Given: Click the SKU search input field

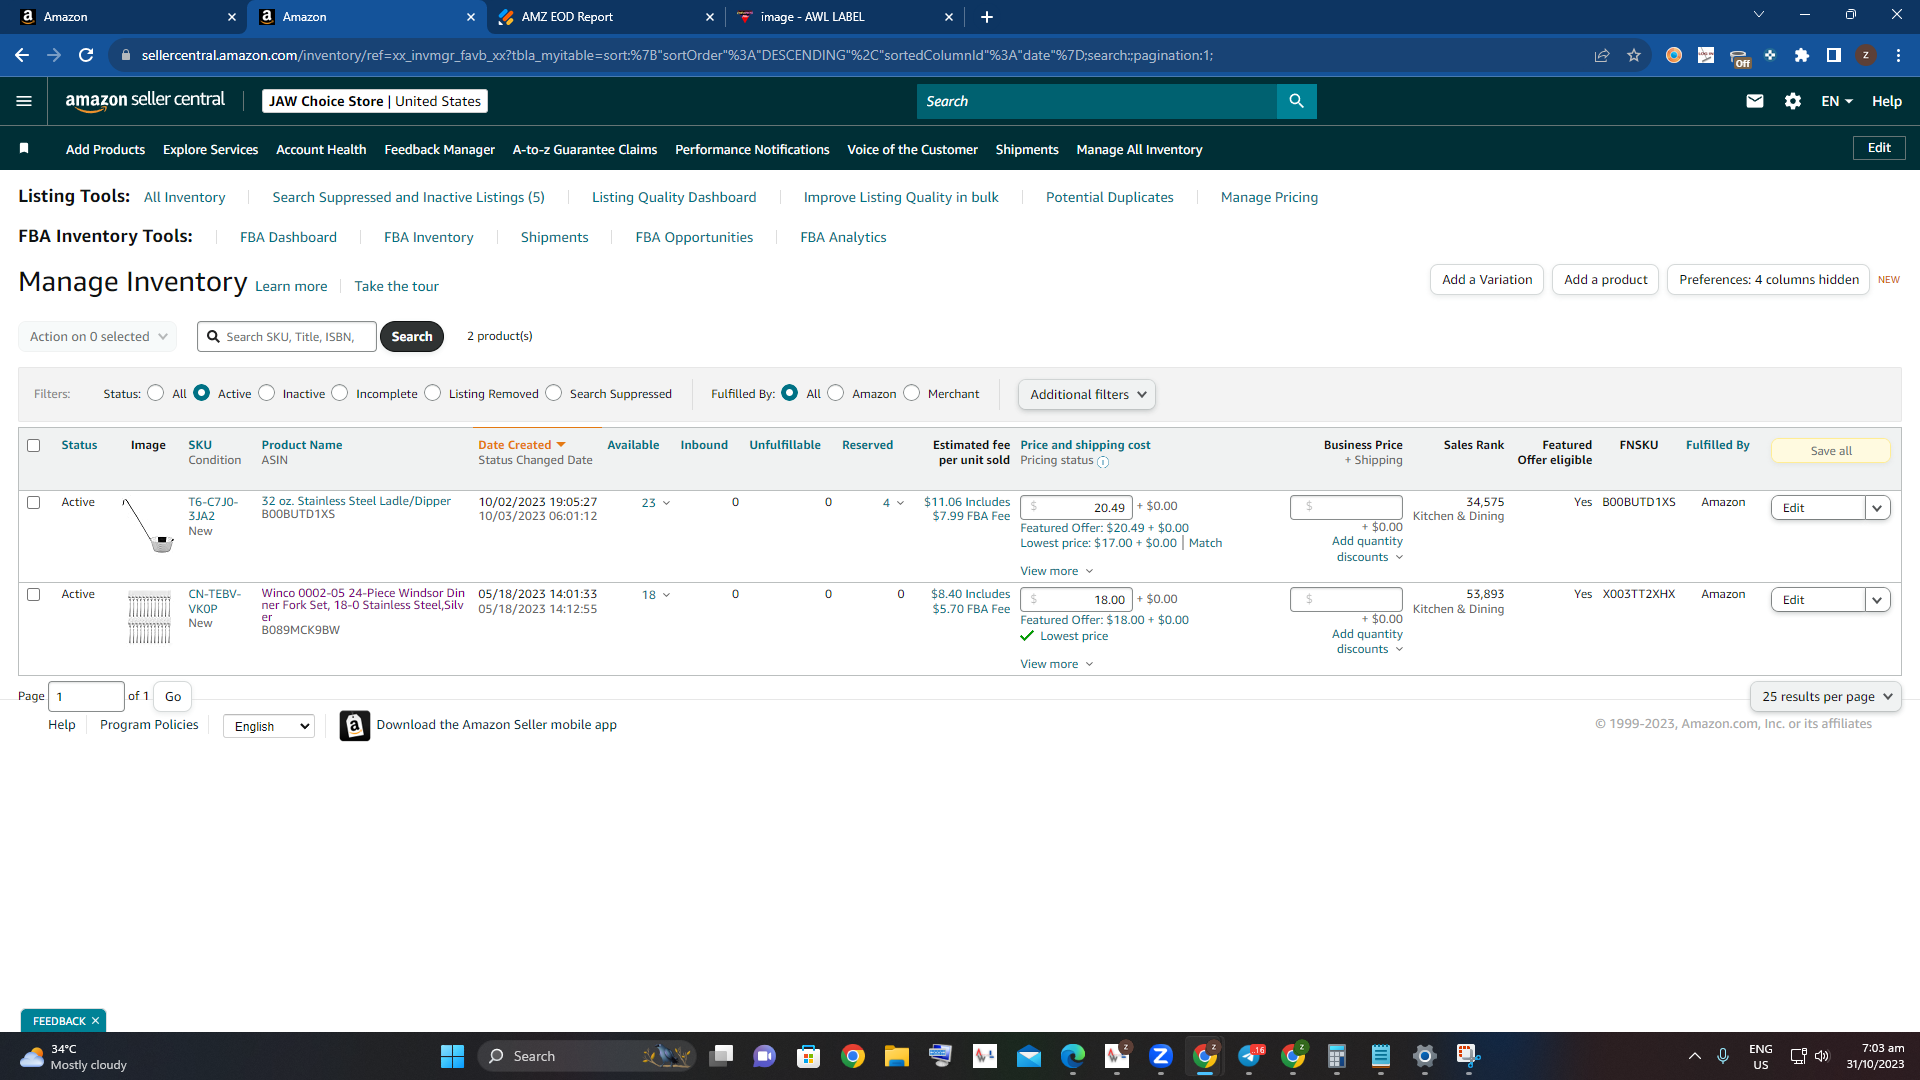Looking at the screenshot, I should pos(287,336).
